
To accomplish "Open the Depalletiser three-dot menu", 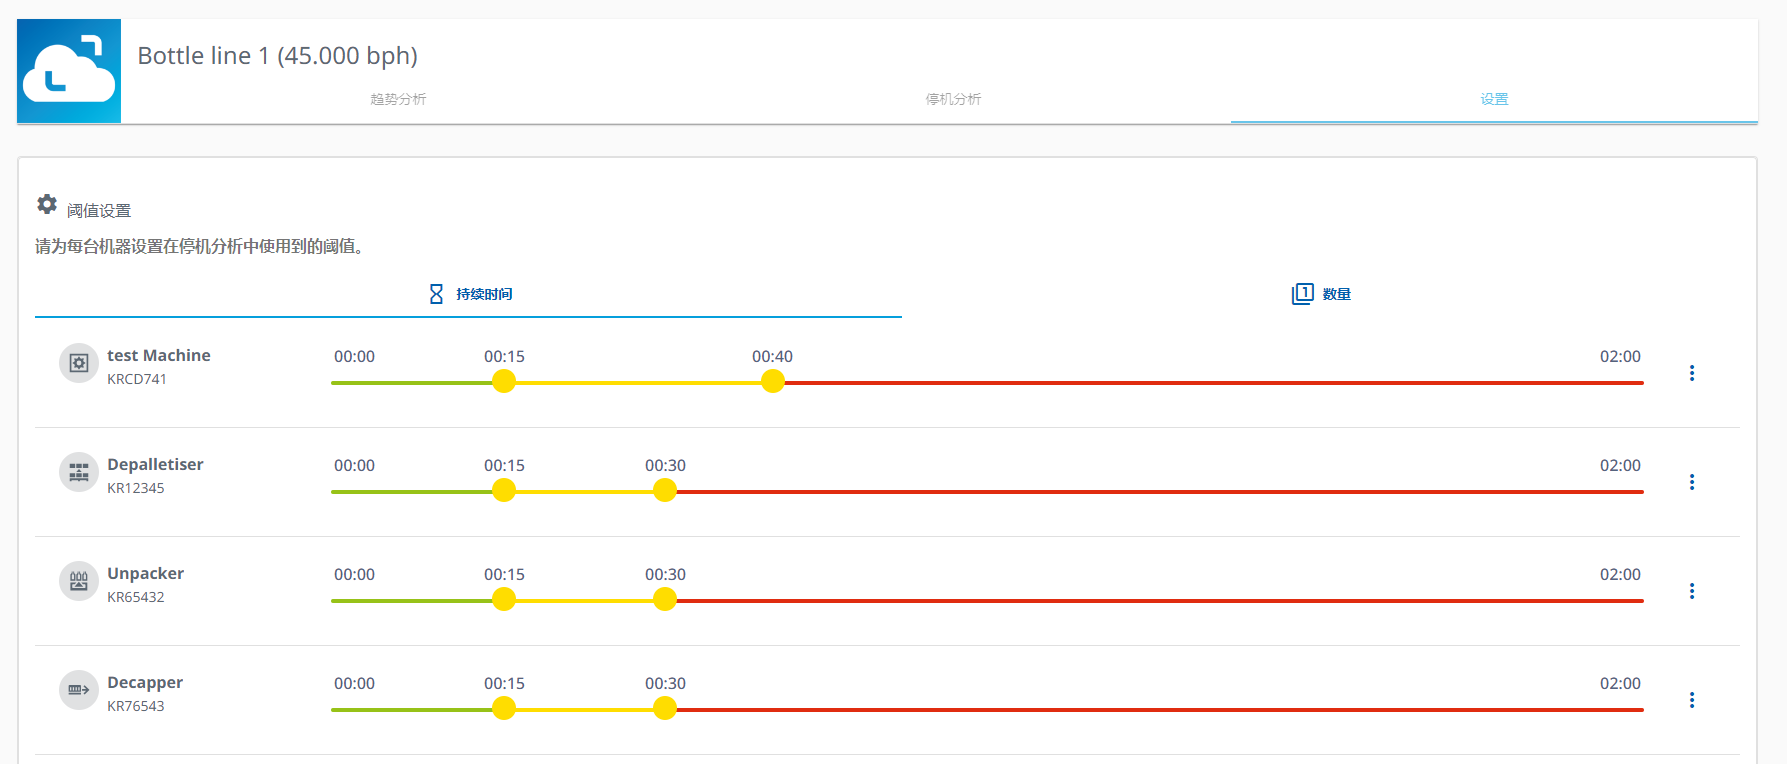I will coord(1691,482).
